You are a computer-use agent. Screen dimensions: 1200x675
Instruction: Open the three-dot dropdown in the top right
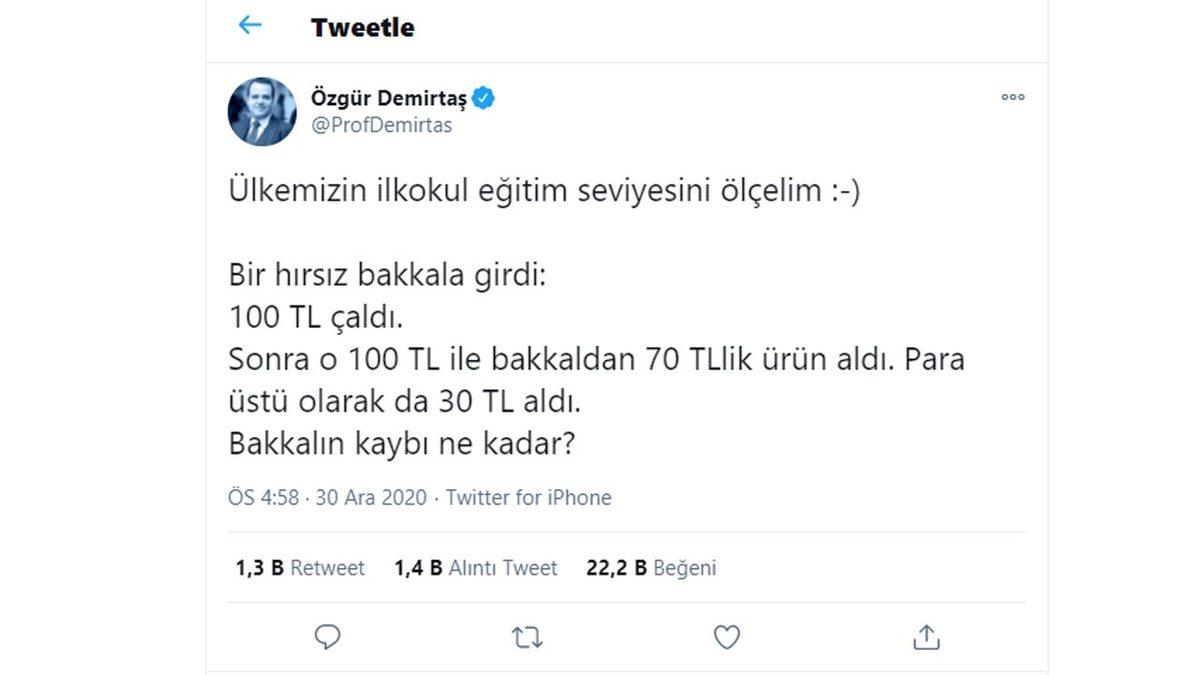[x=1012, y=97]
